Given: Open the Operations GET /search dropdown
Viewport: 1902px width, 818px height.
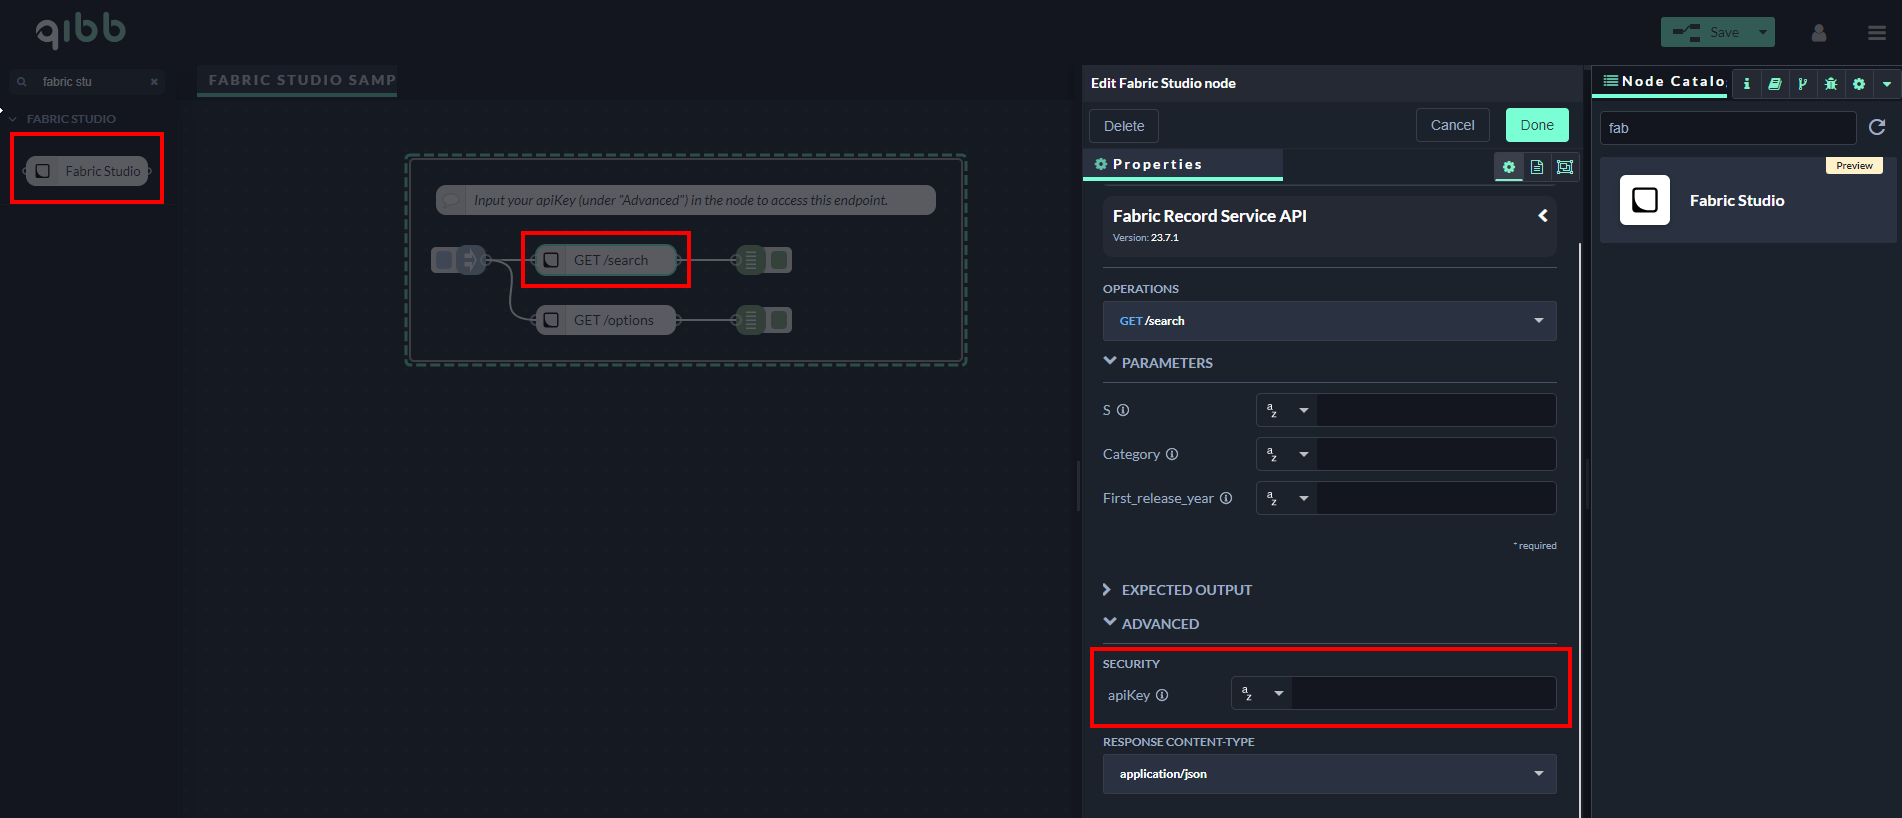Looking at the screenshot, I should [x=1329, y=321].
